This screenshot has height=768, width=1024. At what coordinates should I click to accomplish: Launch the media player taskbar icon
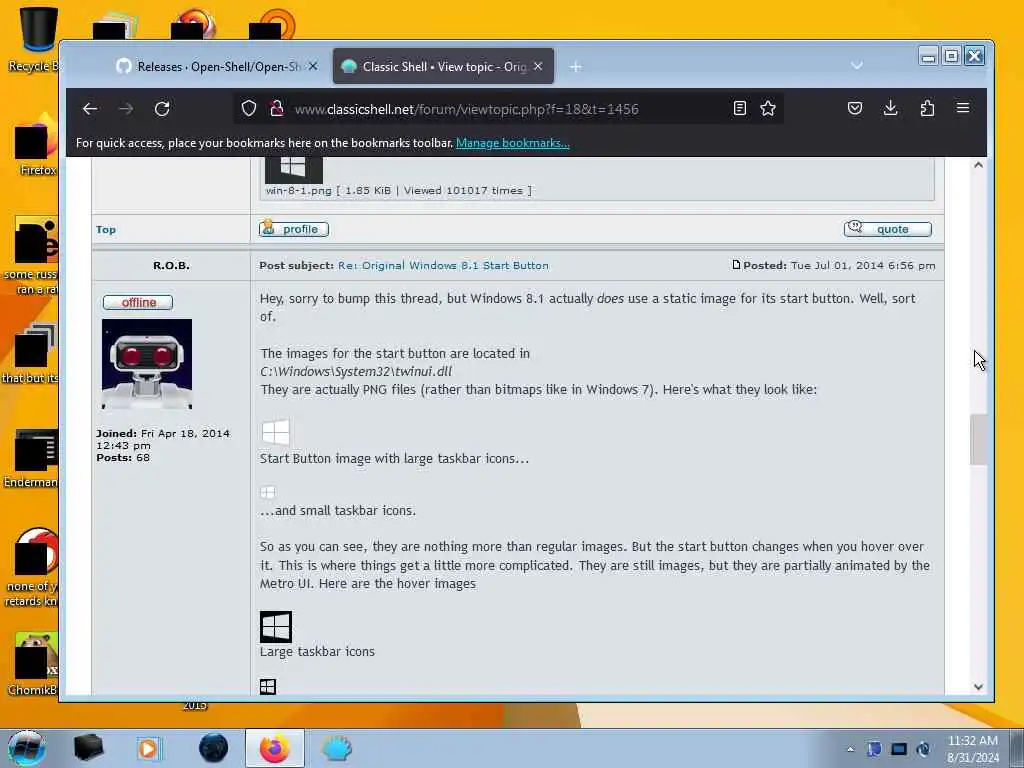[x=149, y=748]
